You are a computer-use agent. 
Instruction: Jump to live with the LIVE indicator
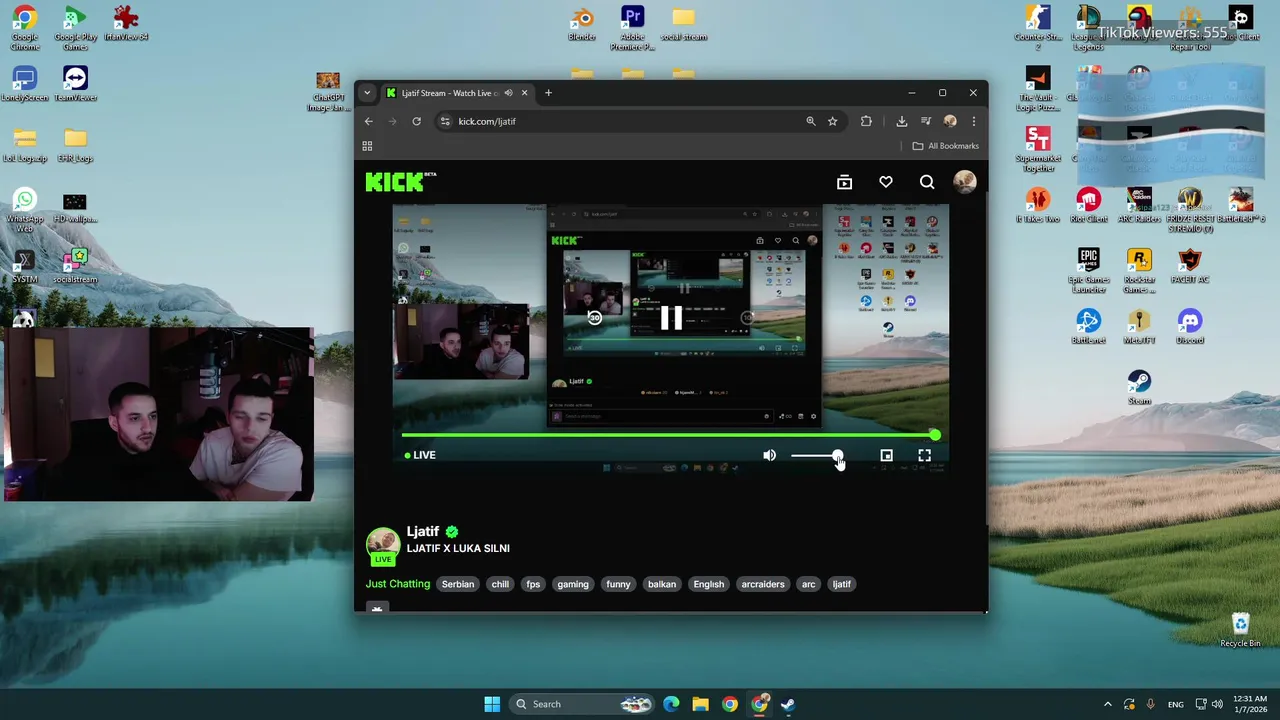point(420,455)
